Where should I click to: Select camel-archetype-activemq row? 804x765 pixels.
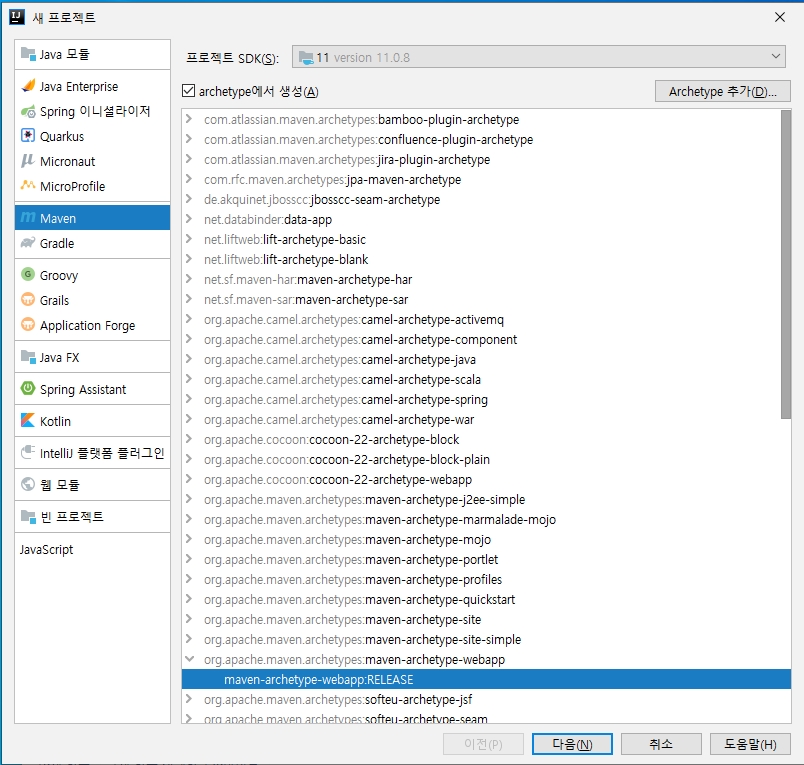click(x=482, y=319)
